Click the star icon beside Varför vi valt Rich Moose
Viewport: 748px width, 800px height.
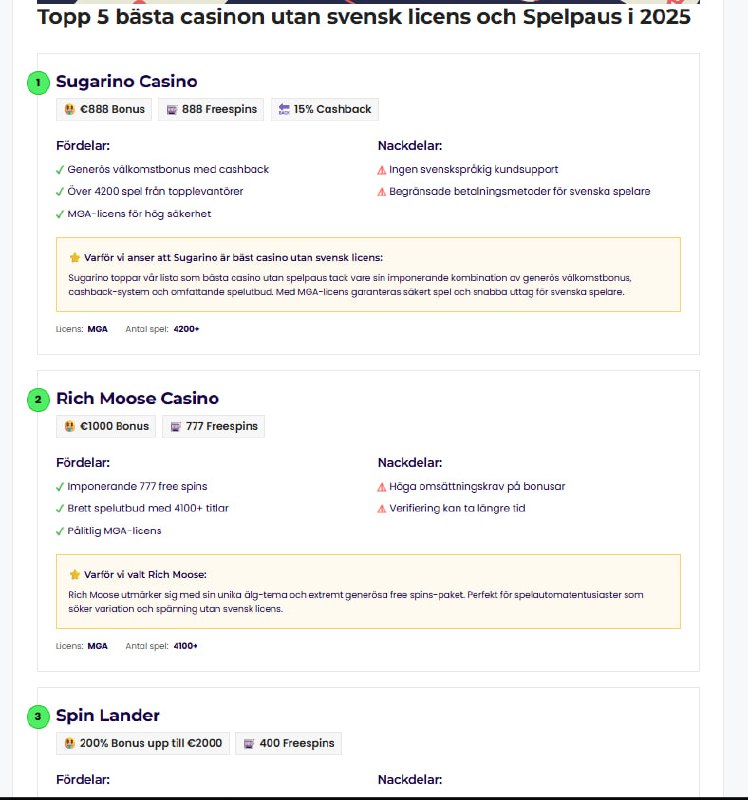pyautogui.click(x=74, y=575)
